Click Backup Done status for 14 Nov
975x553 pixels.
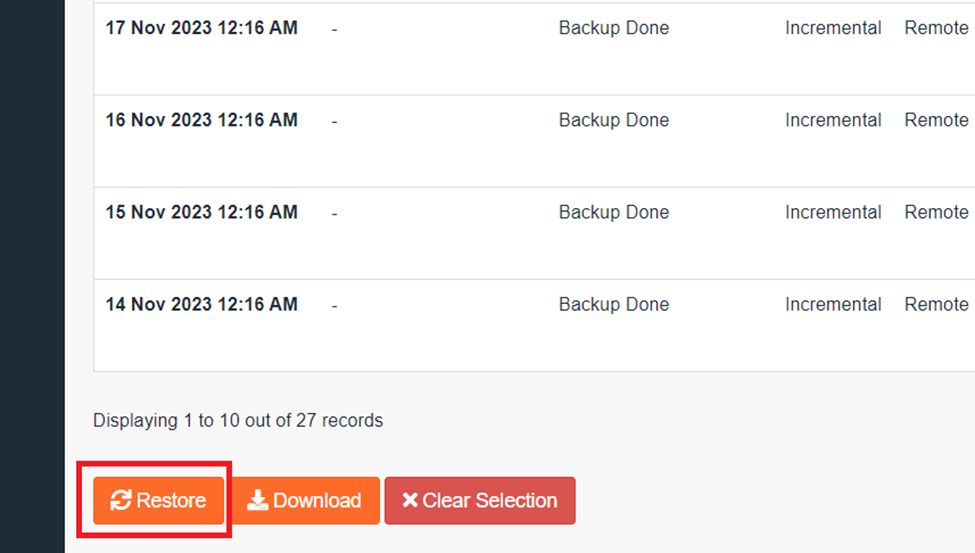613,304
